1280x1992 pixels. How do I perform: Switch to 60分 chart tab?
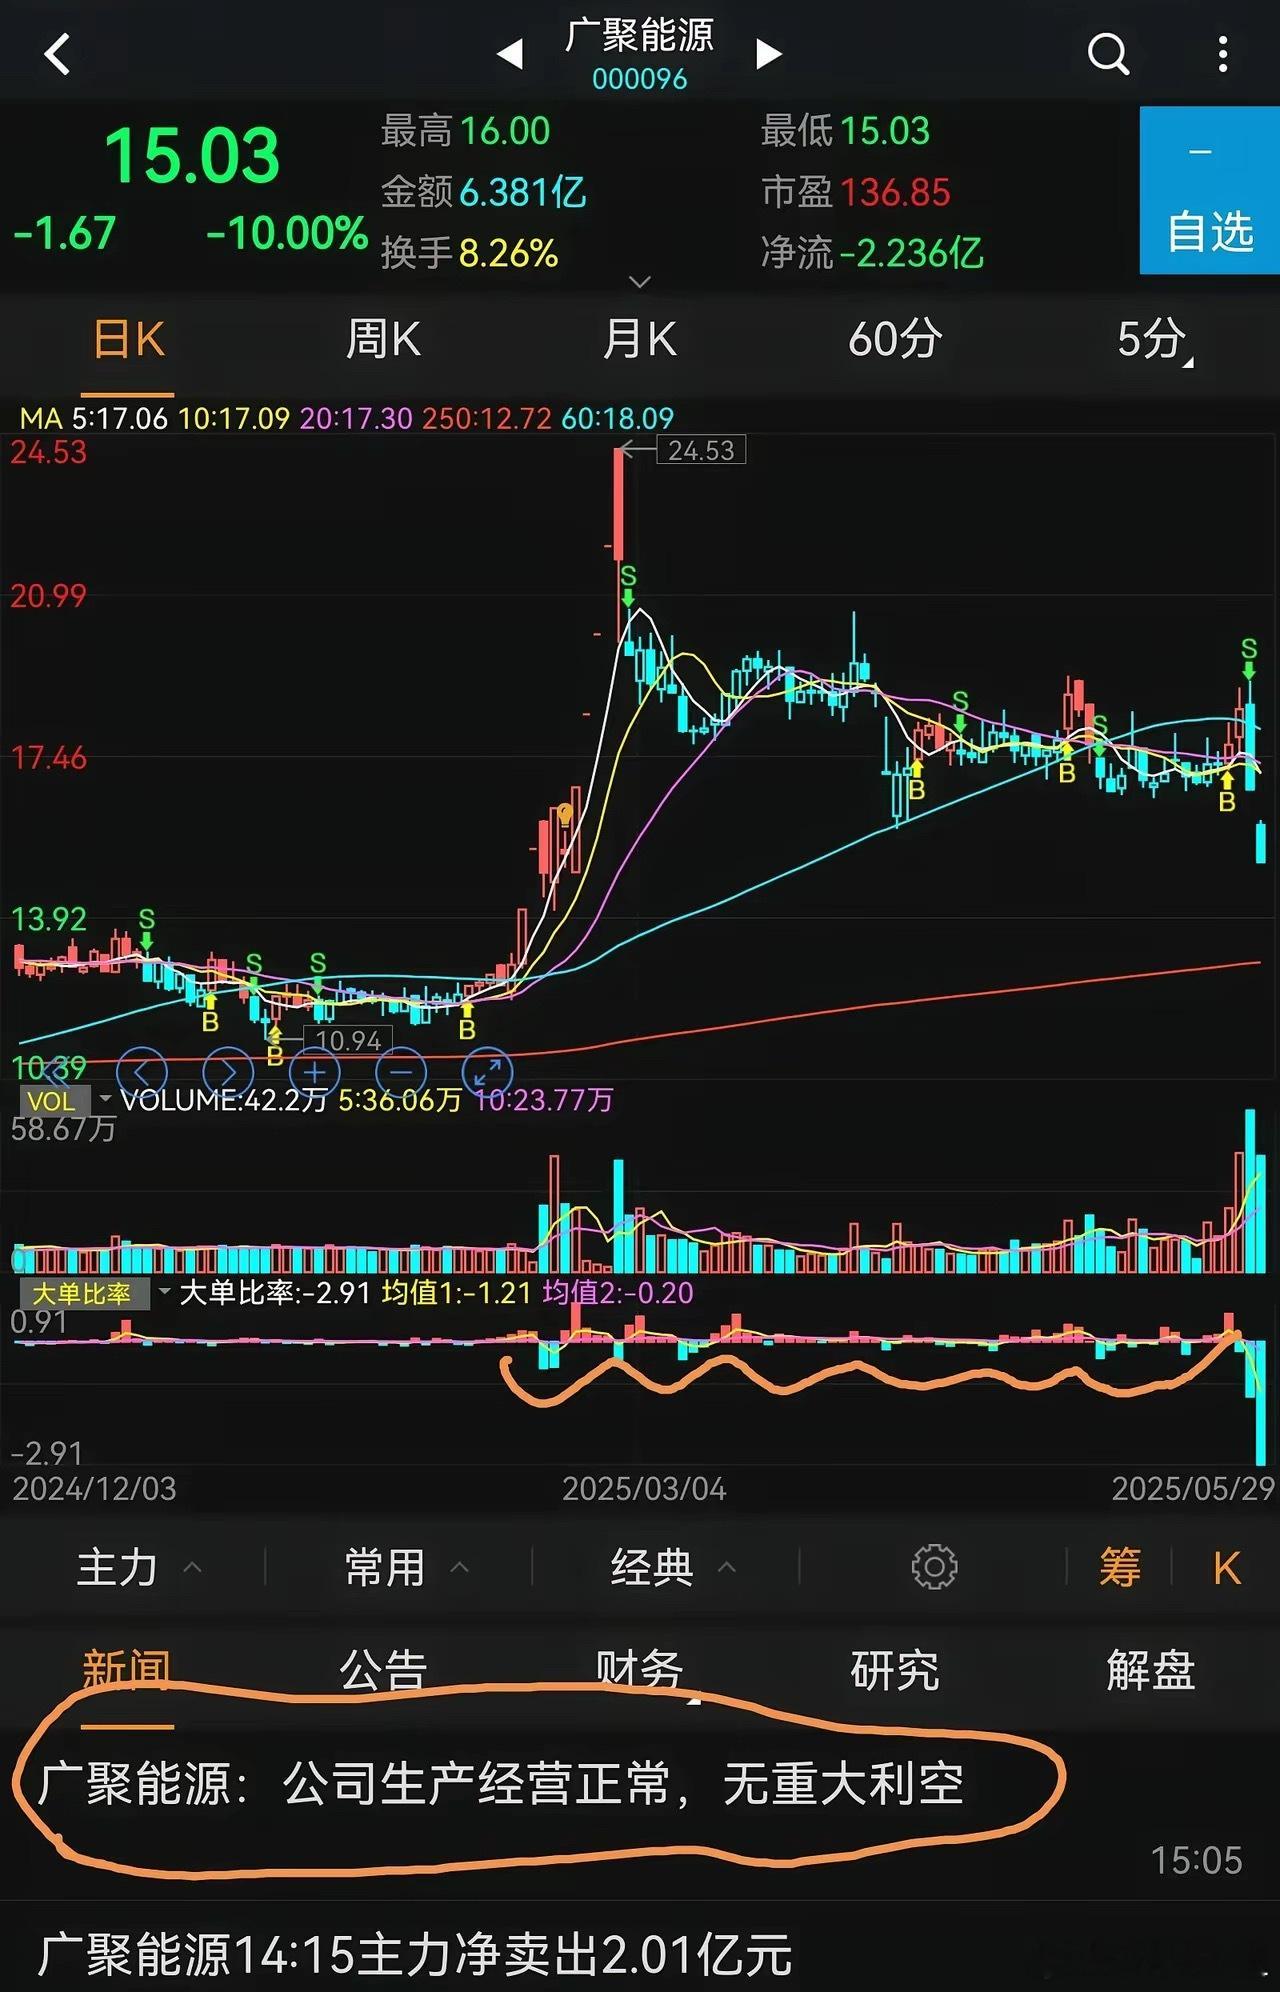coord(895,340)
